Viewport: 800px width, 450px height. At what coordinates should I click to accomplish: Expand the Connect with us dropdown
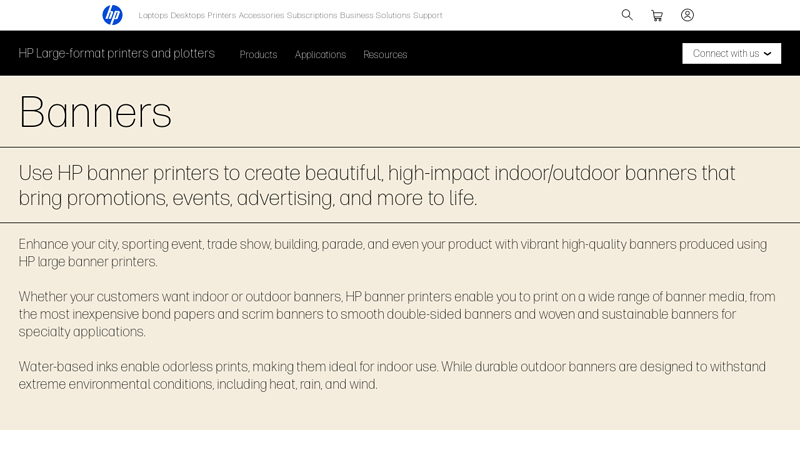point(732,54)
